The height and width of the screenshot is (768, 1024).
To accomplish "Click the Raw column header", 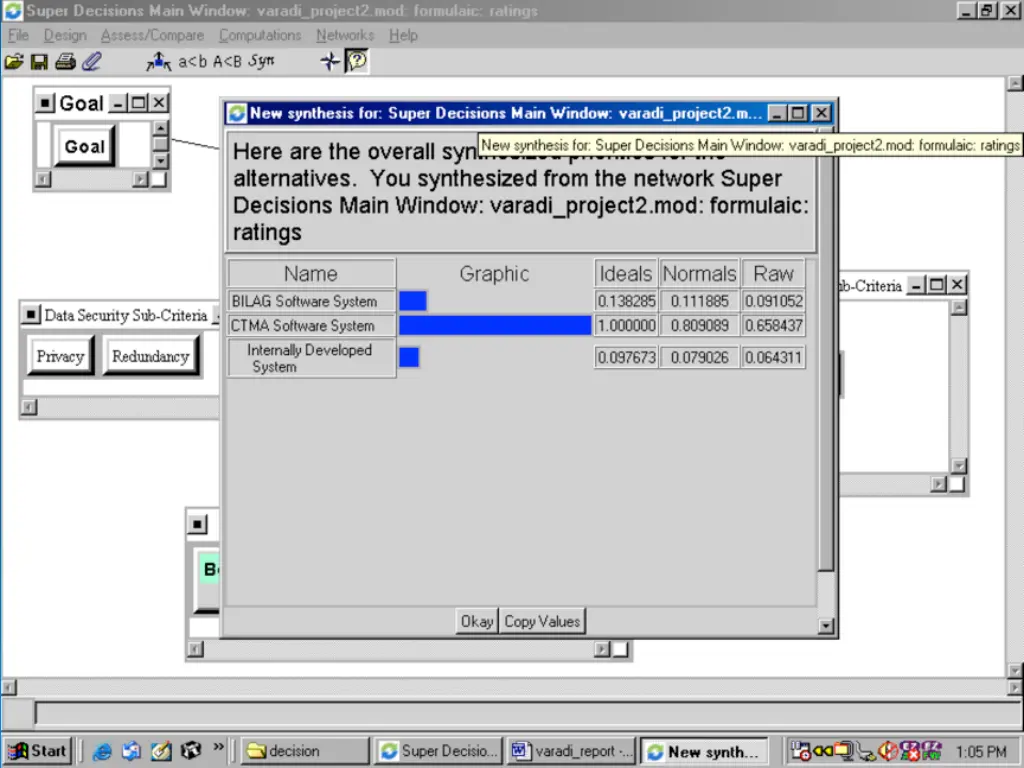I will (773, 274).
